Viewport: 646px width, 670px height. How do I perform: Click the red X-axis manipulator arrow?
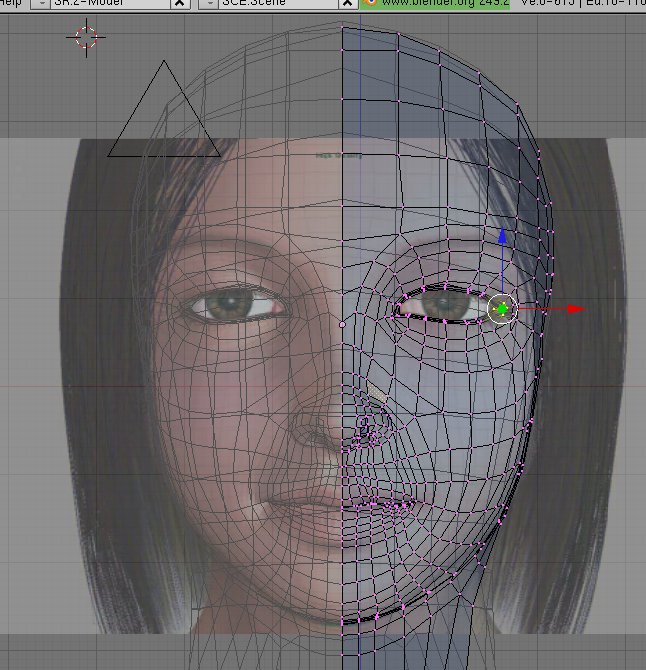[x=576, y=309]
